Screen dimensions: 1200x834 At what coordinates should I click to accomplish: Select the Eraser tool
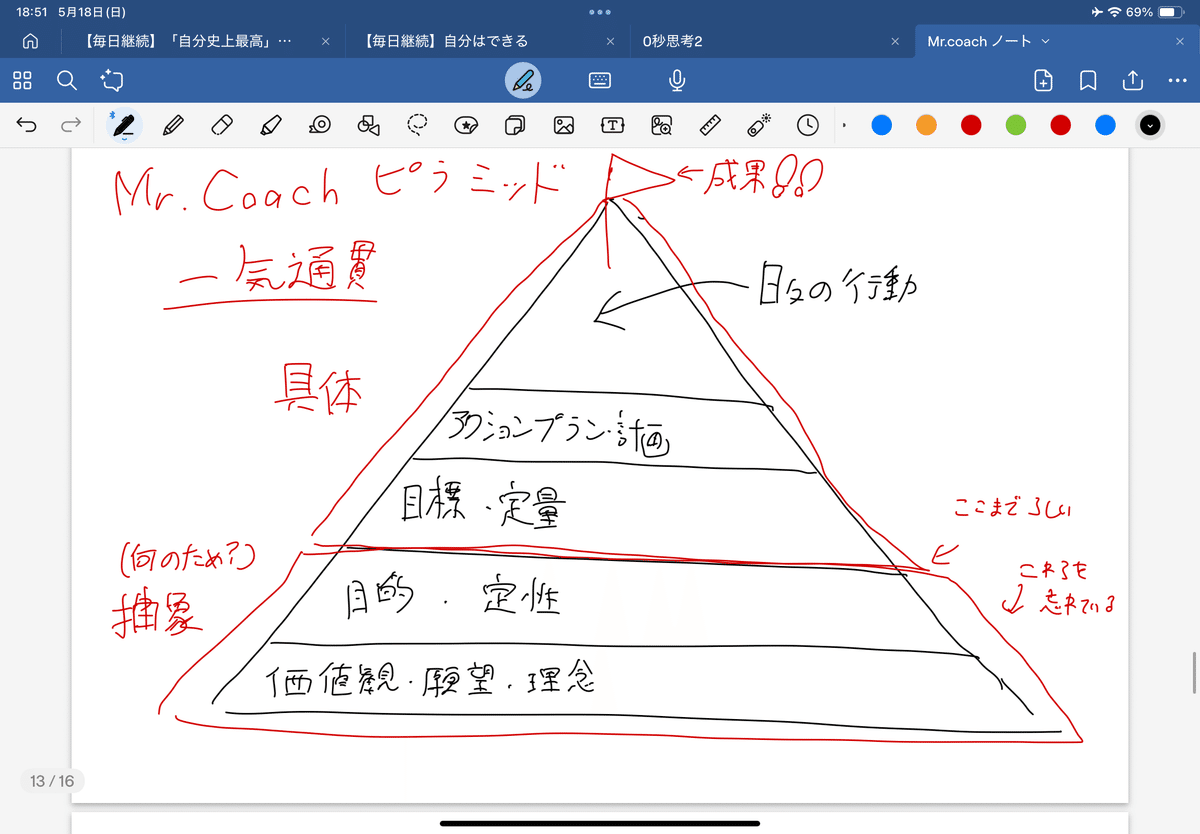tap(221, 125)
